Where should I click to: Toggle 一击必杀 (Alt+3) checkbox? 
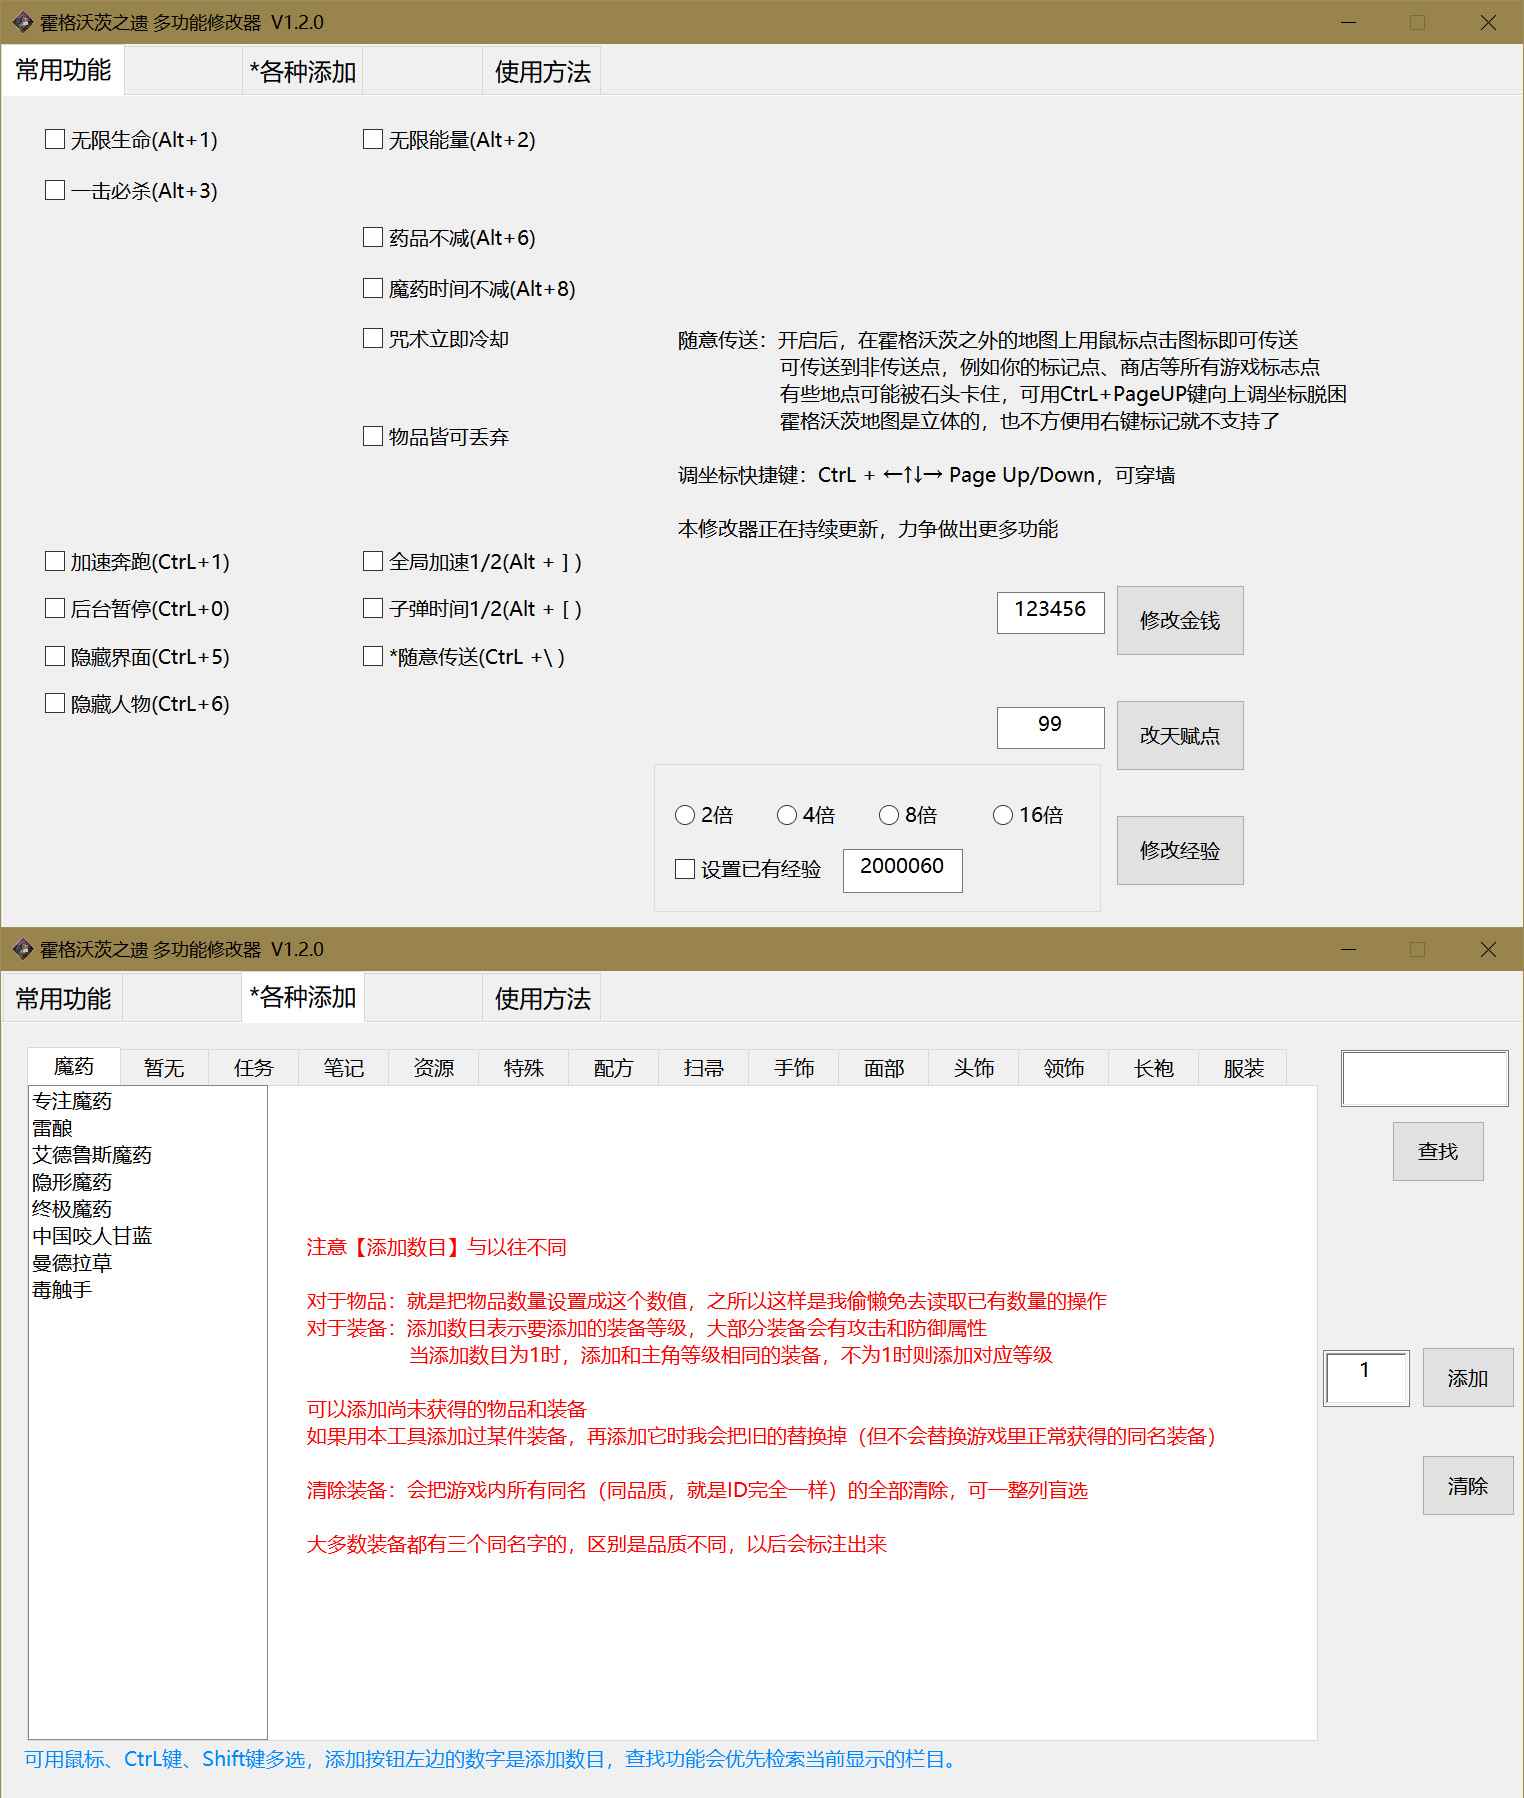[56, 190]
